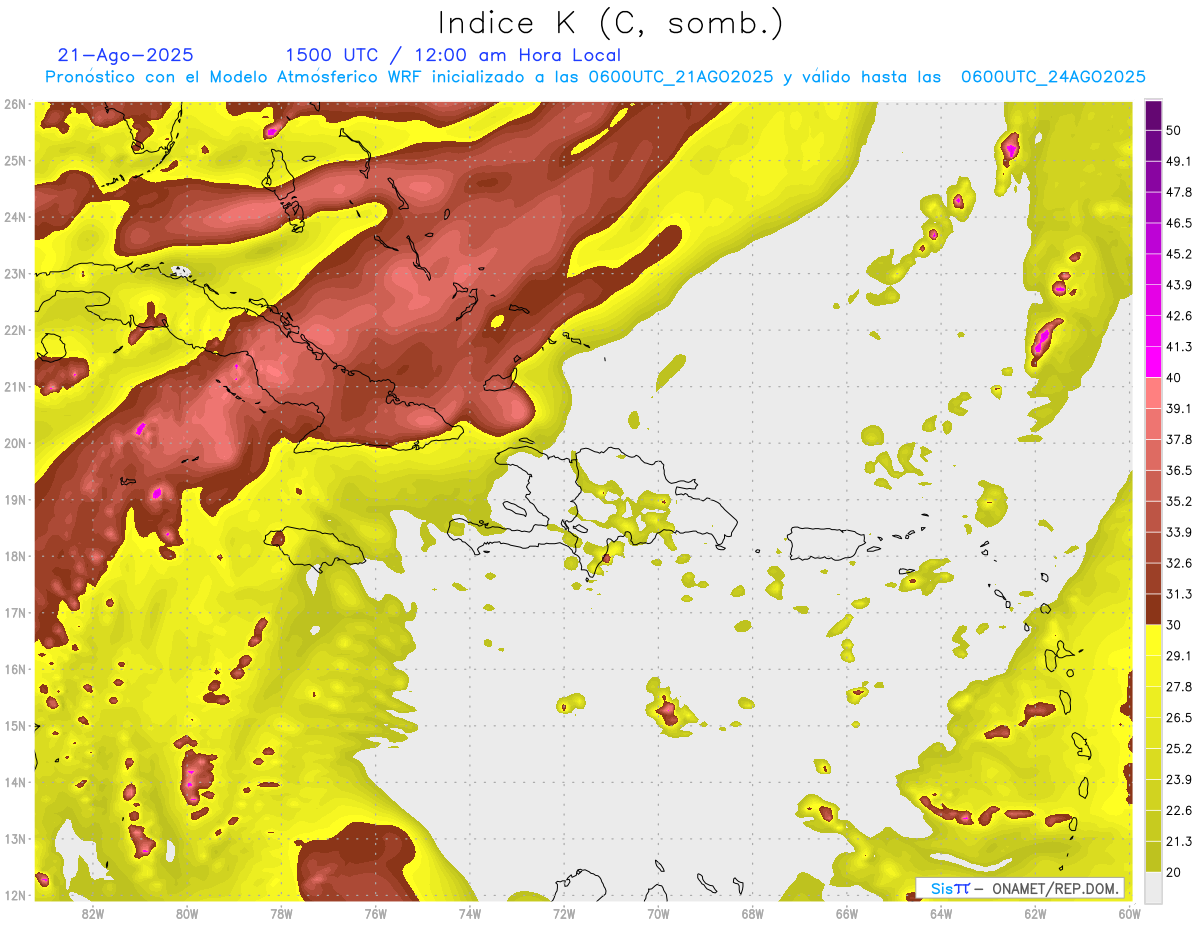Click the longitude tick label '78W'
1200x927 pixels.
pos(281,914)
